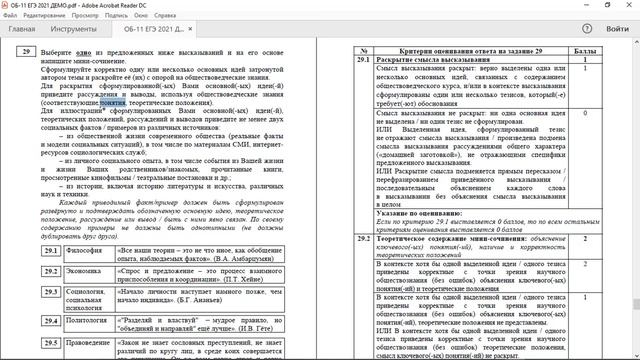The width and height of the screenshot is (640, 360).
Task: Click the Политология table cell
Action: click(89, 324)
